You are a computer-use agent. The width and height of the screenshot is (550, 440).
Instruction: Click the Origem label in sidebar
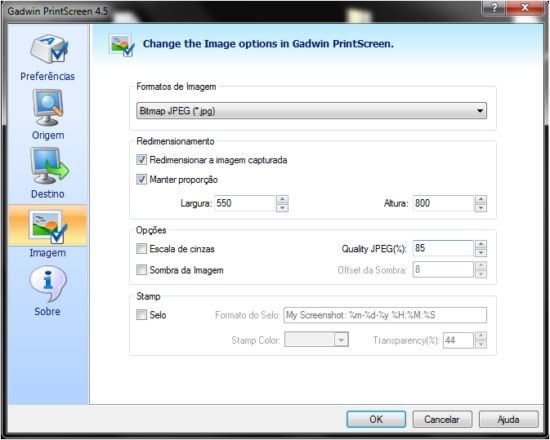click(48, 135)
